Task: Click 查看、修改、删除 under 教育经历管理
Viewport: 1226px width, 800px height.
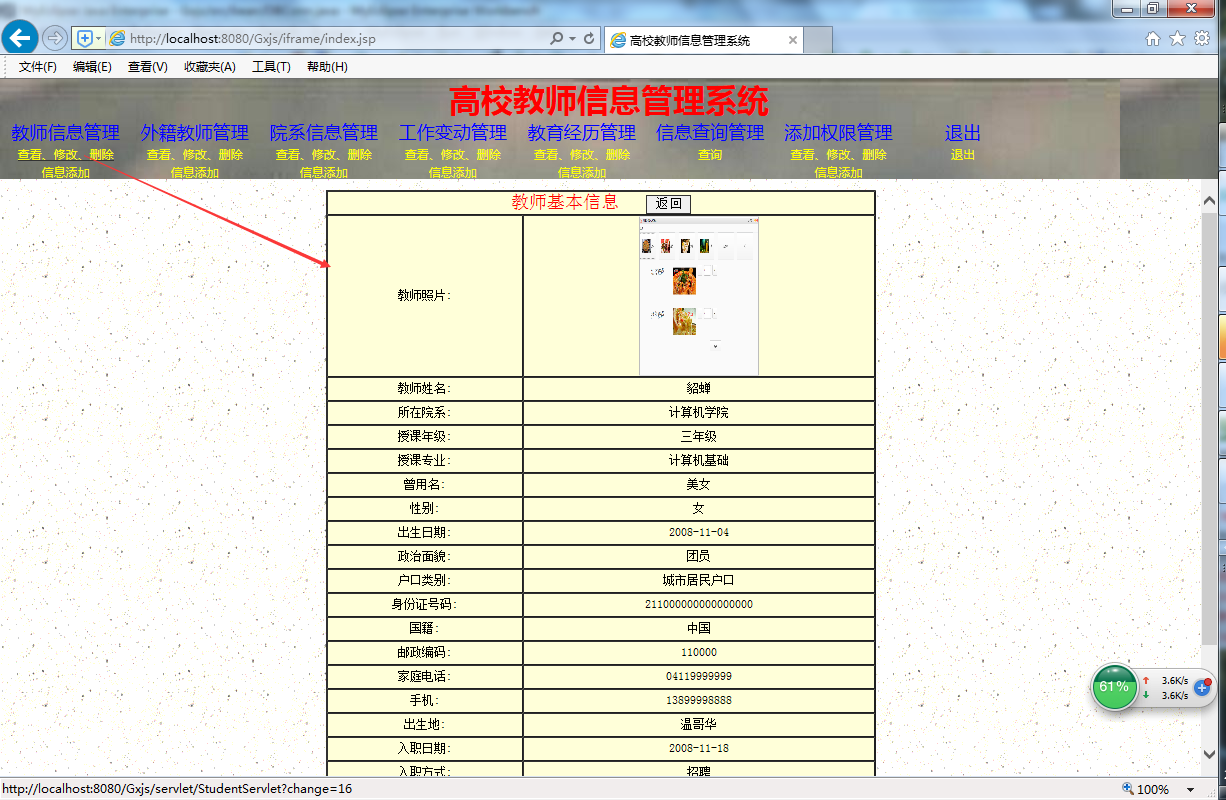Action: click(581, 155)
